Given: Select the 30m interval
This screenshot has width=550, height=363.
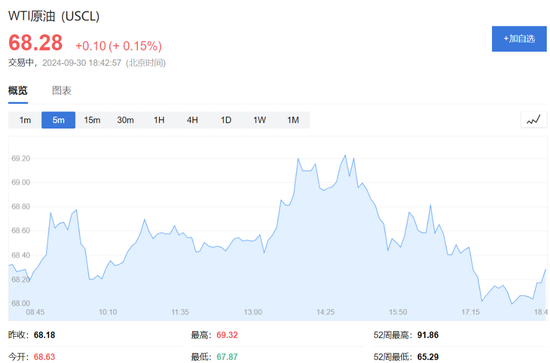Looking at the screenshot, I should point(125,120).
